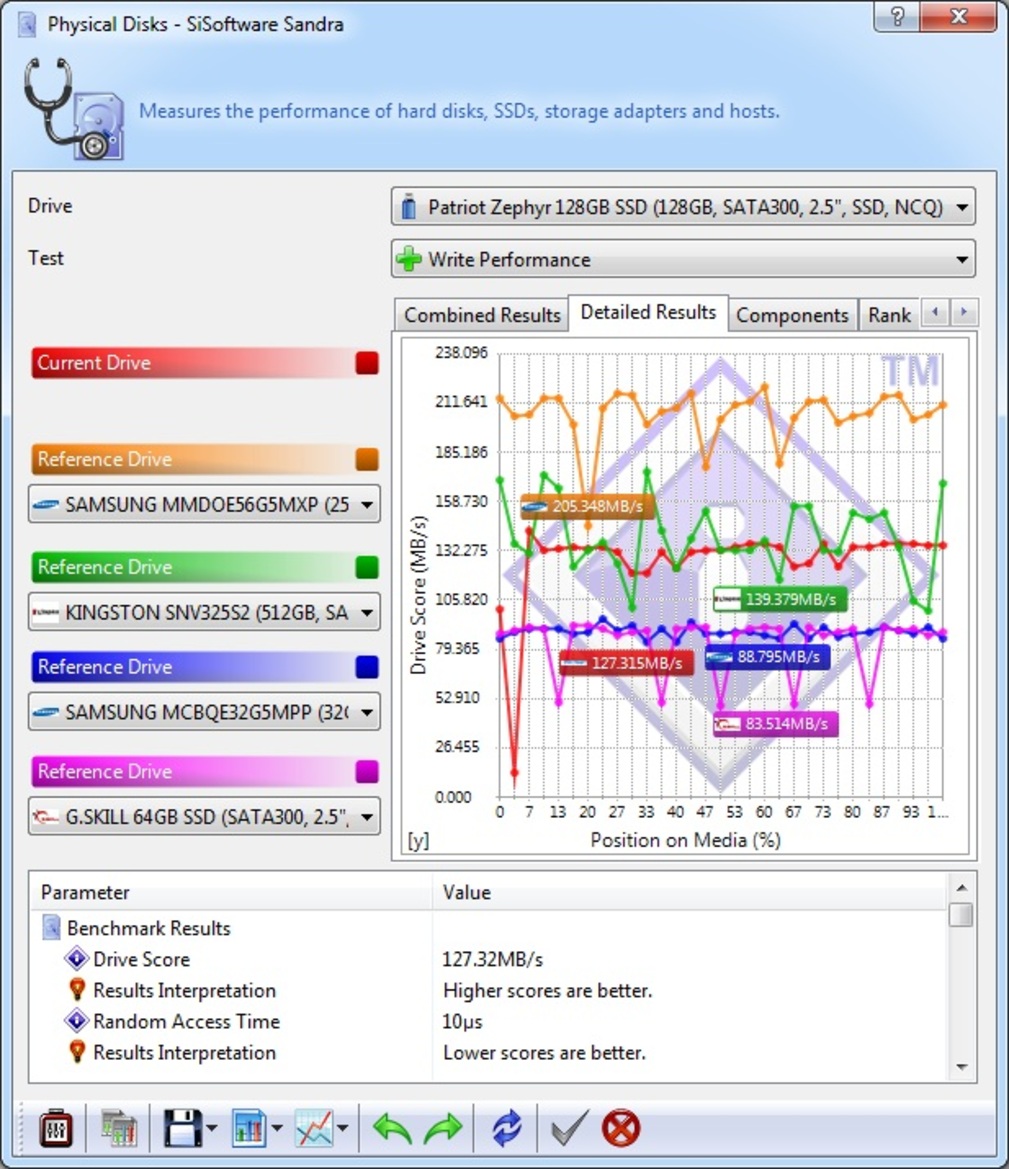The width and height of the screenshot is (1009, 1169).
Task: Switch to the Rank tab
Action: click(x=889, y=315)
